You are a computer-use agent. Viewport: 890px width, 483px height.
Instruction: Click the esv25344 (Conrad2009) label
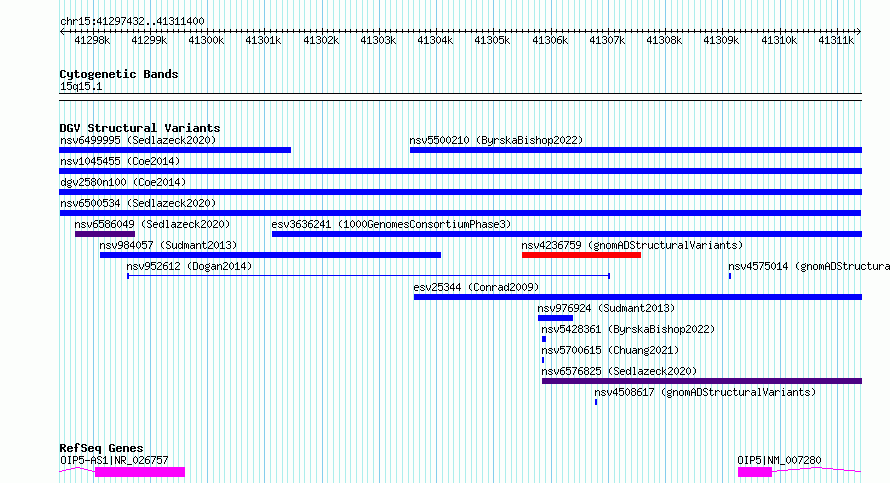pos(476,287)
